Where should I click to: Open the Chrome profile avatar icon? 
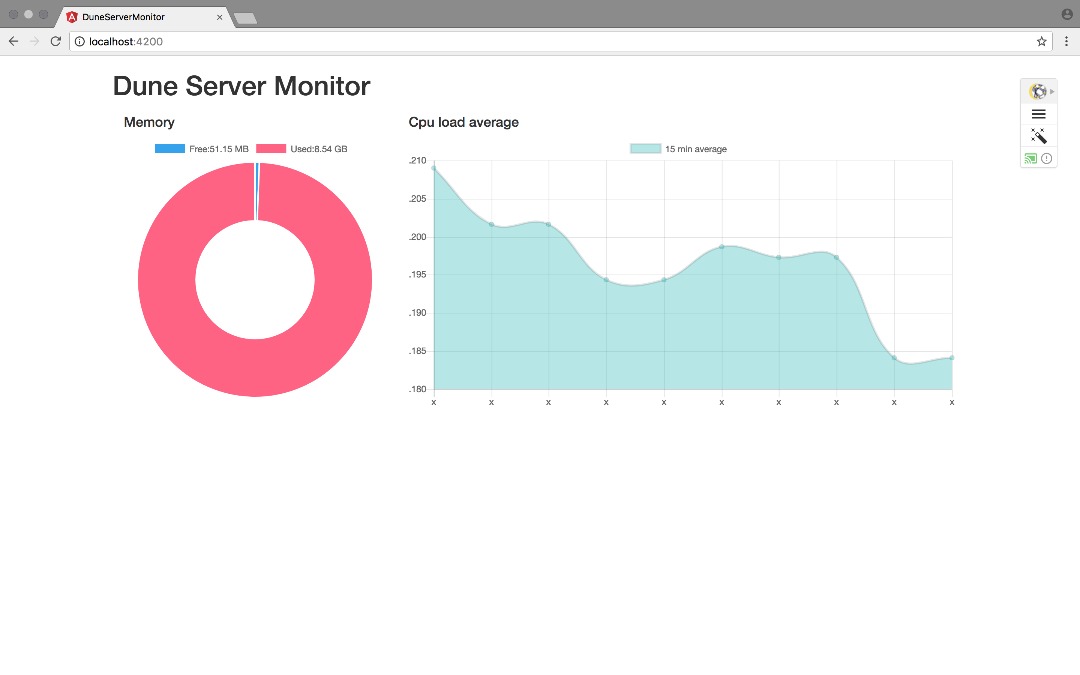click(x=1068, y=14)
